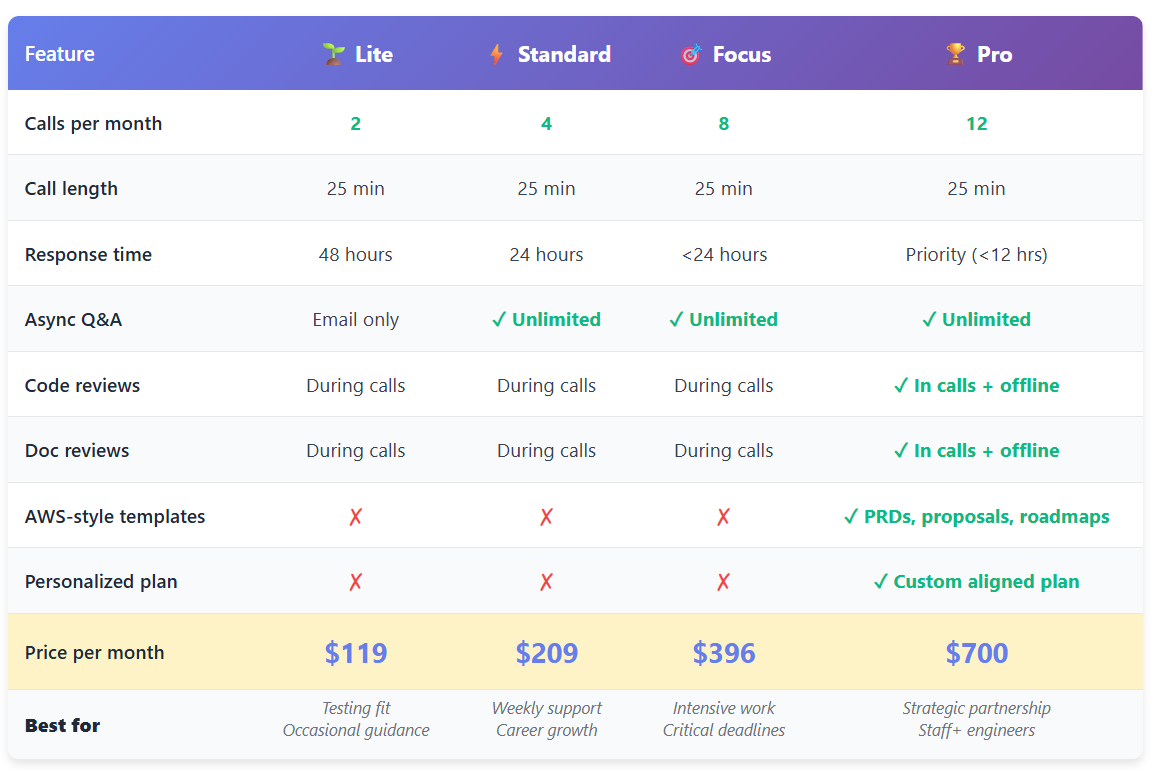Image resolution: width=1155 pixels, height=772 pixels.
Task: Click the 'Price per month' row label
Action: (x=94, y=653)
